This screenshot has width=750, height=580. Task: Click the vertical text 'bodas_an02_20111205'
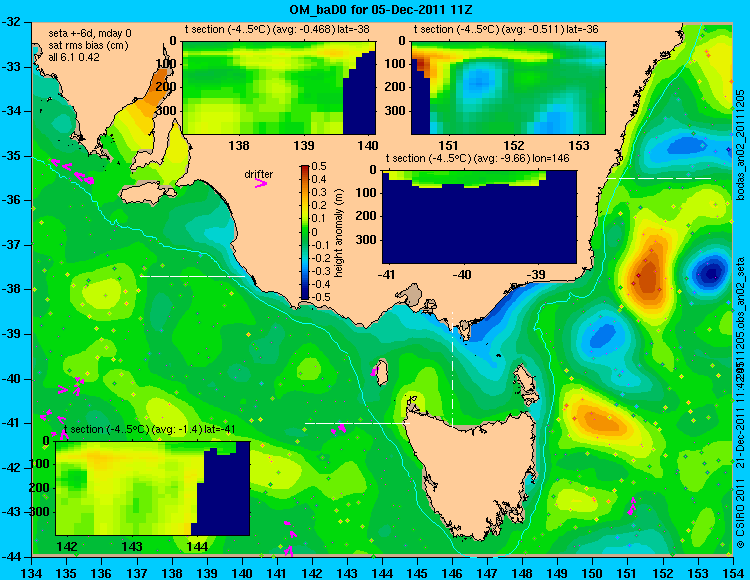(x=740, y=145)
